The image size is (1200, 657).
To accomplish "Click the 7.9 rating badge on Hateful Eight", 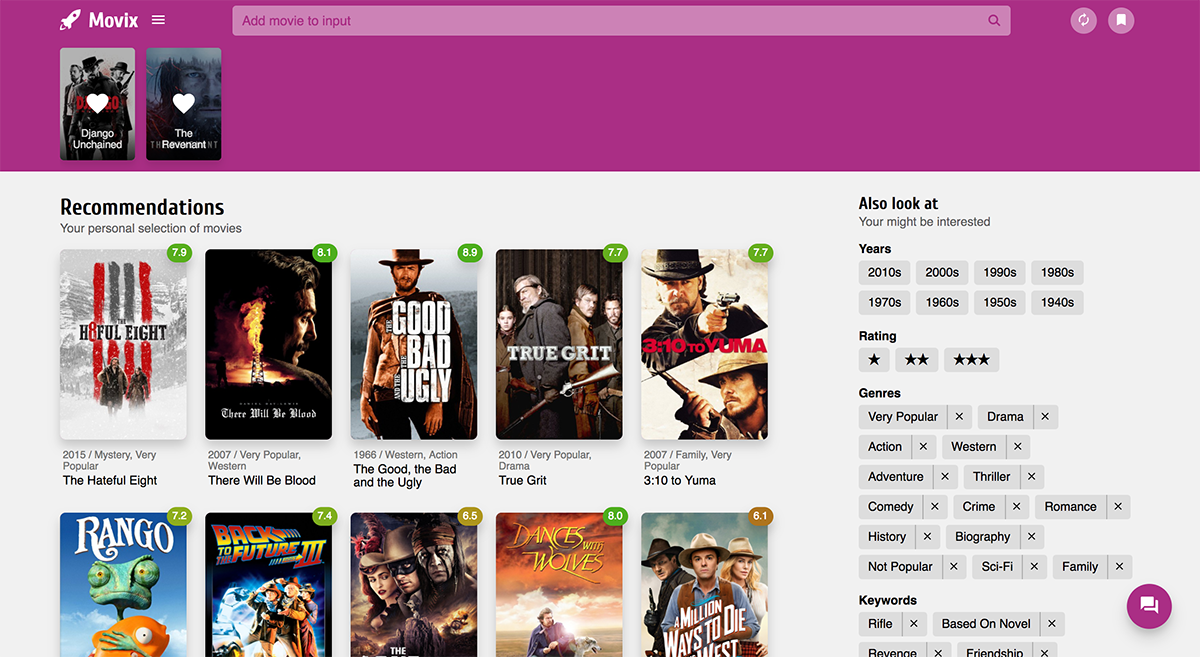I will [x=179, y=253].
